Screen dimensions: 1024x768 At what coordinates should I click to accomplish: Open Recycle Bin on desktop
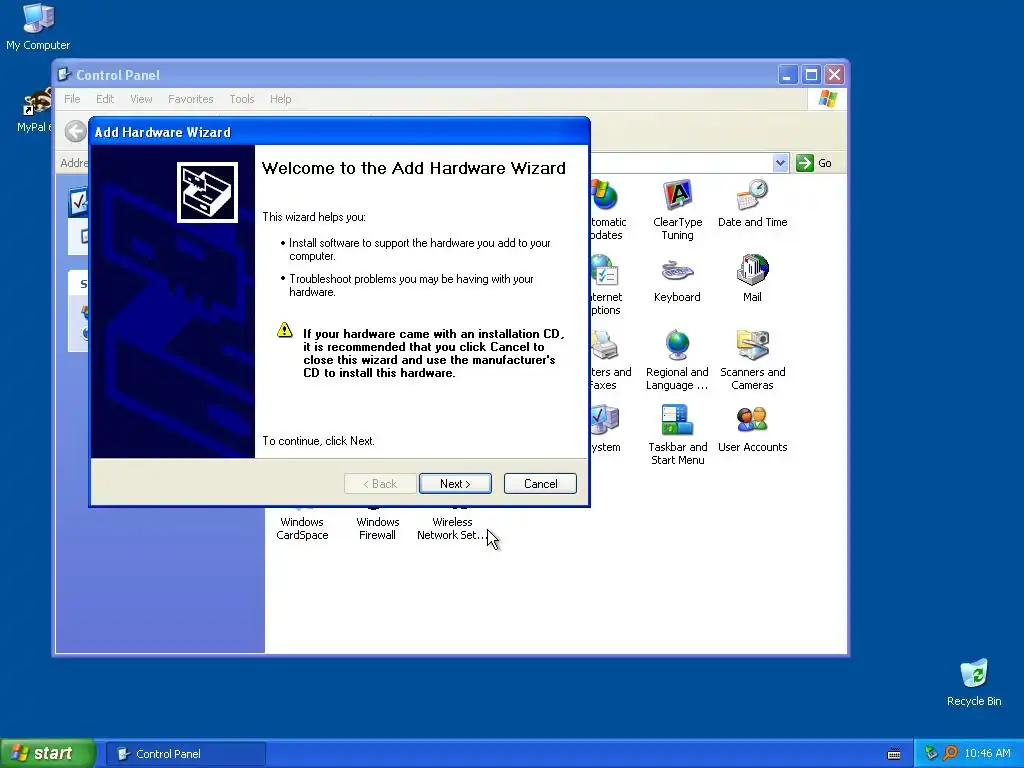974,682
